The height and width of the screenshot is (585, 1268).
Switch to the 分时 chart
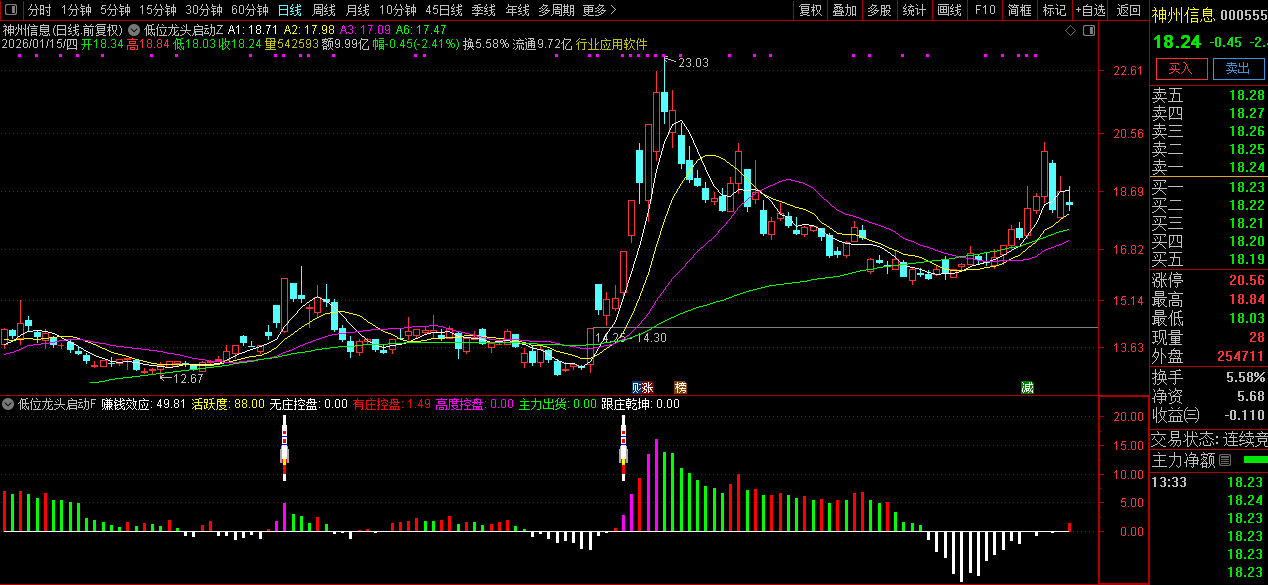tap(39, 10)
